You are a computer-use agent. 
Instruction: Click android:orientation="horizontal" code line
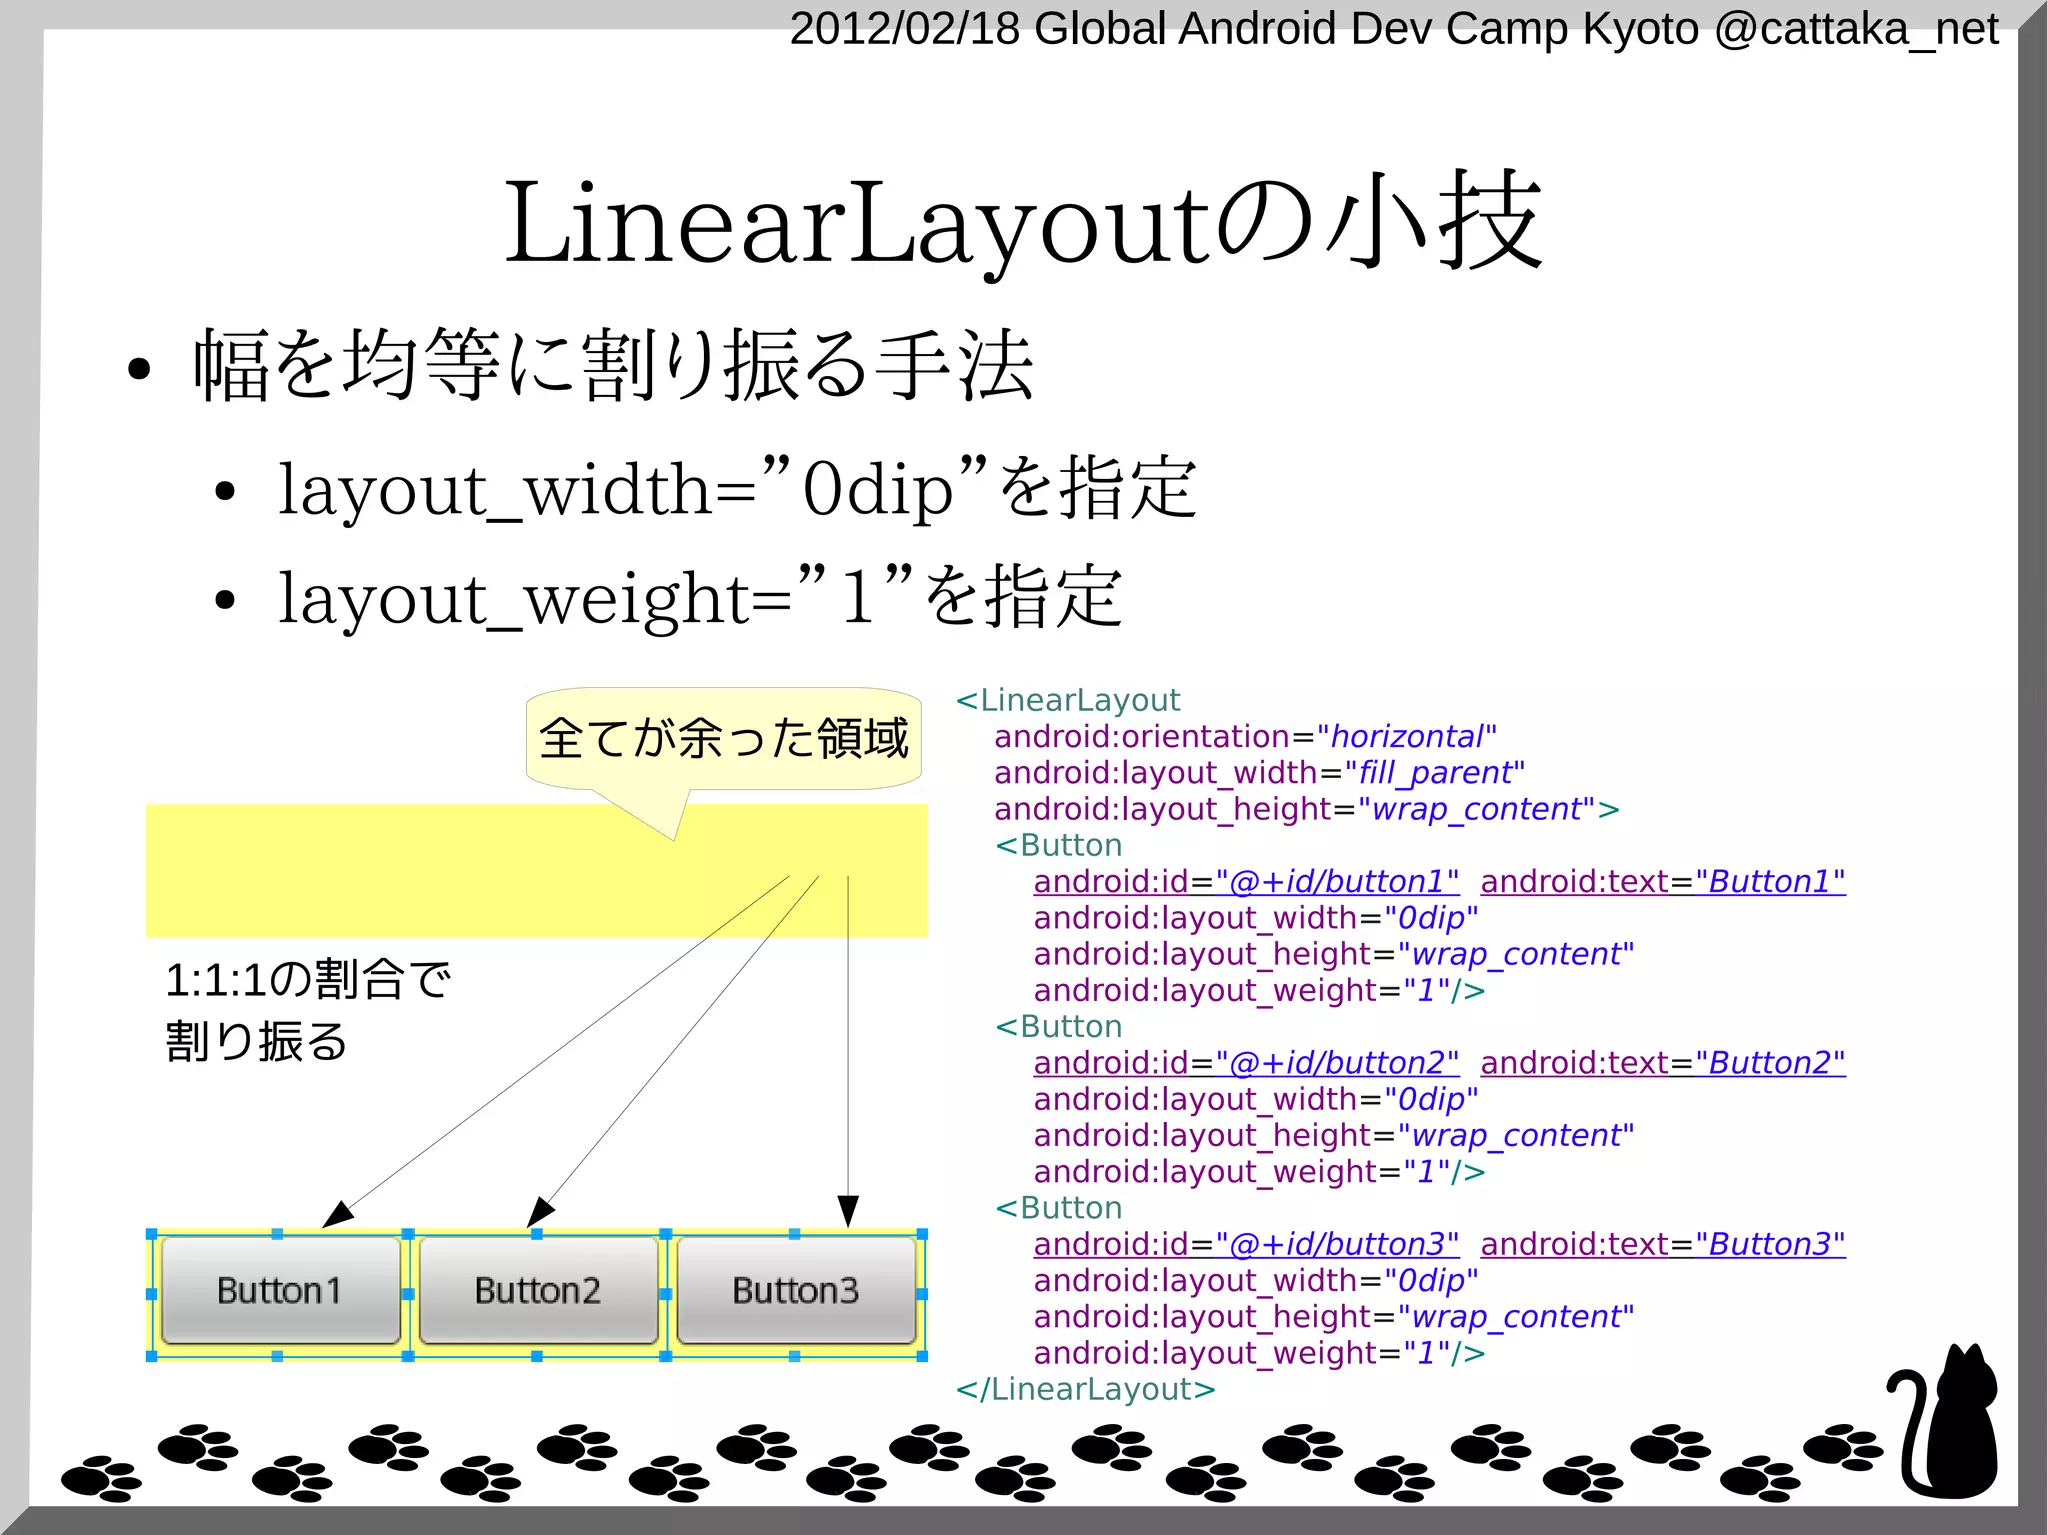[1245, 737]
